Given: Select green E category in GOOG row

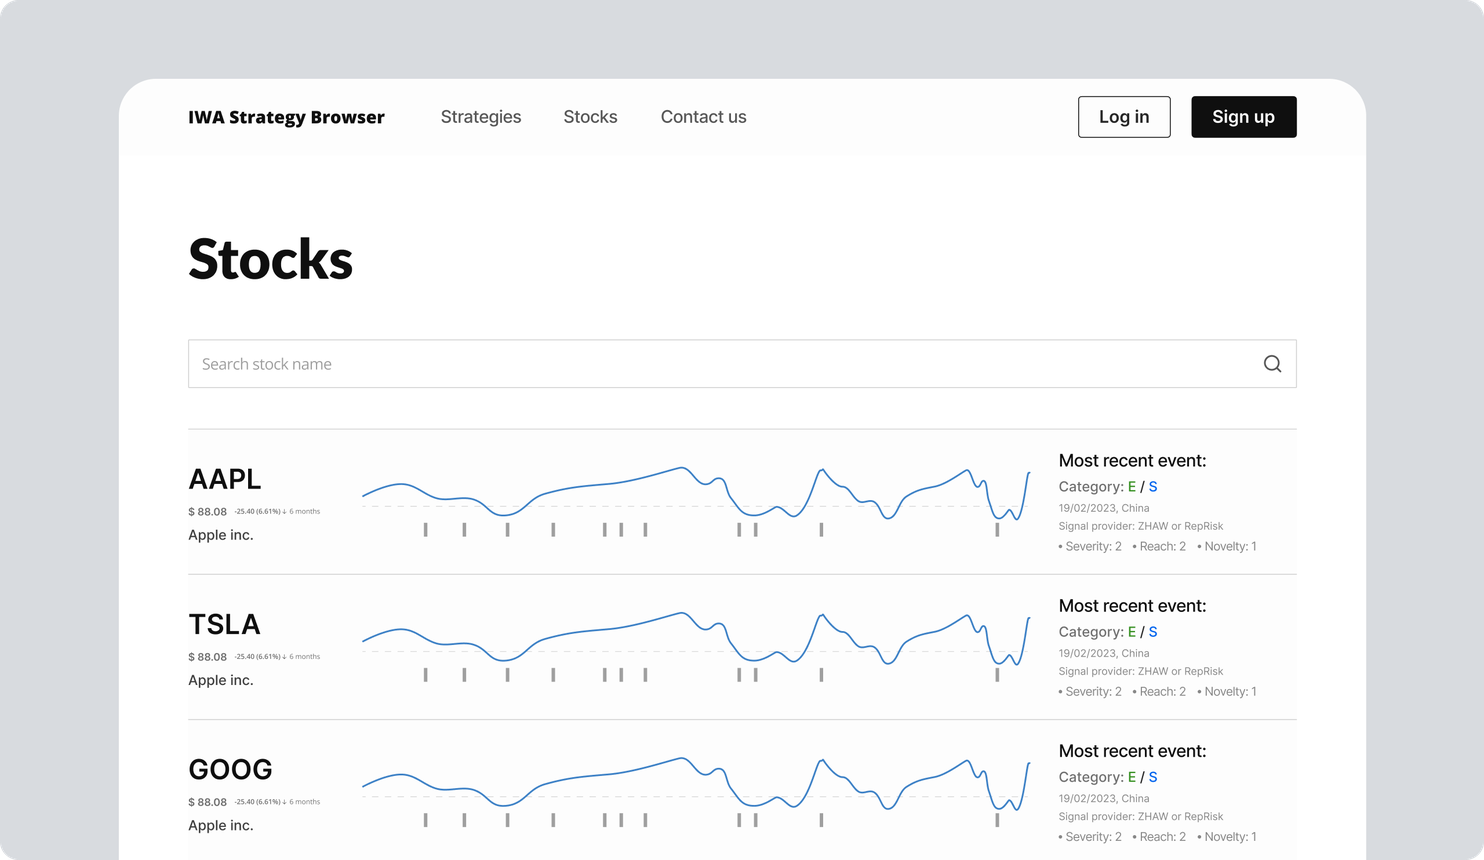Looking at the screenshot, I should tap(1132, 777).
